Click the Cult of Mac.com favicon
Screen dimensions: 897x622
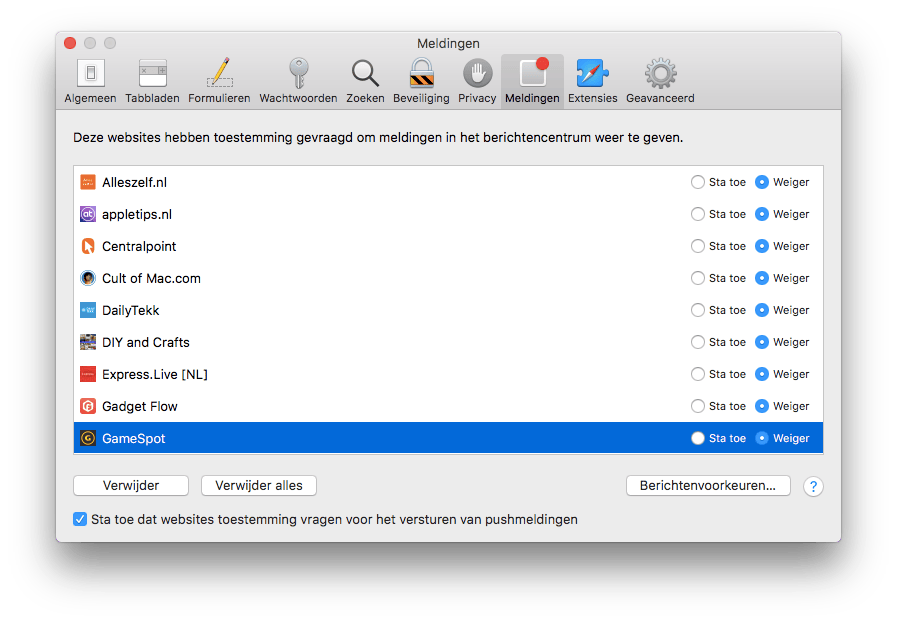pyautogui.click(x=88, y=278)
